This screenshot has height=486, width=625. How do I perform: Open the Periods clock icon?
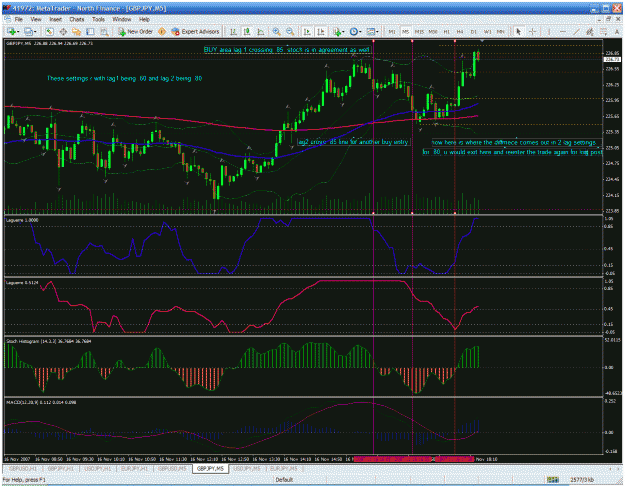(x=354, y=31)
